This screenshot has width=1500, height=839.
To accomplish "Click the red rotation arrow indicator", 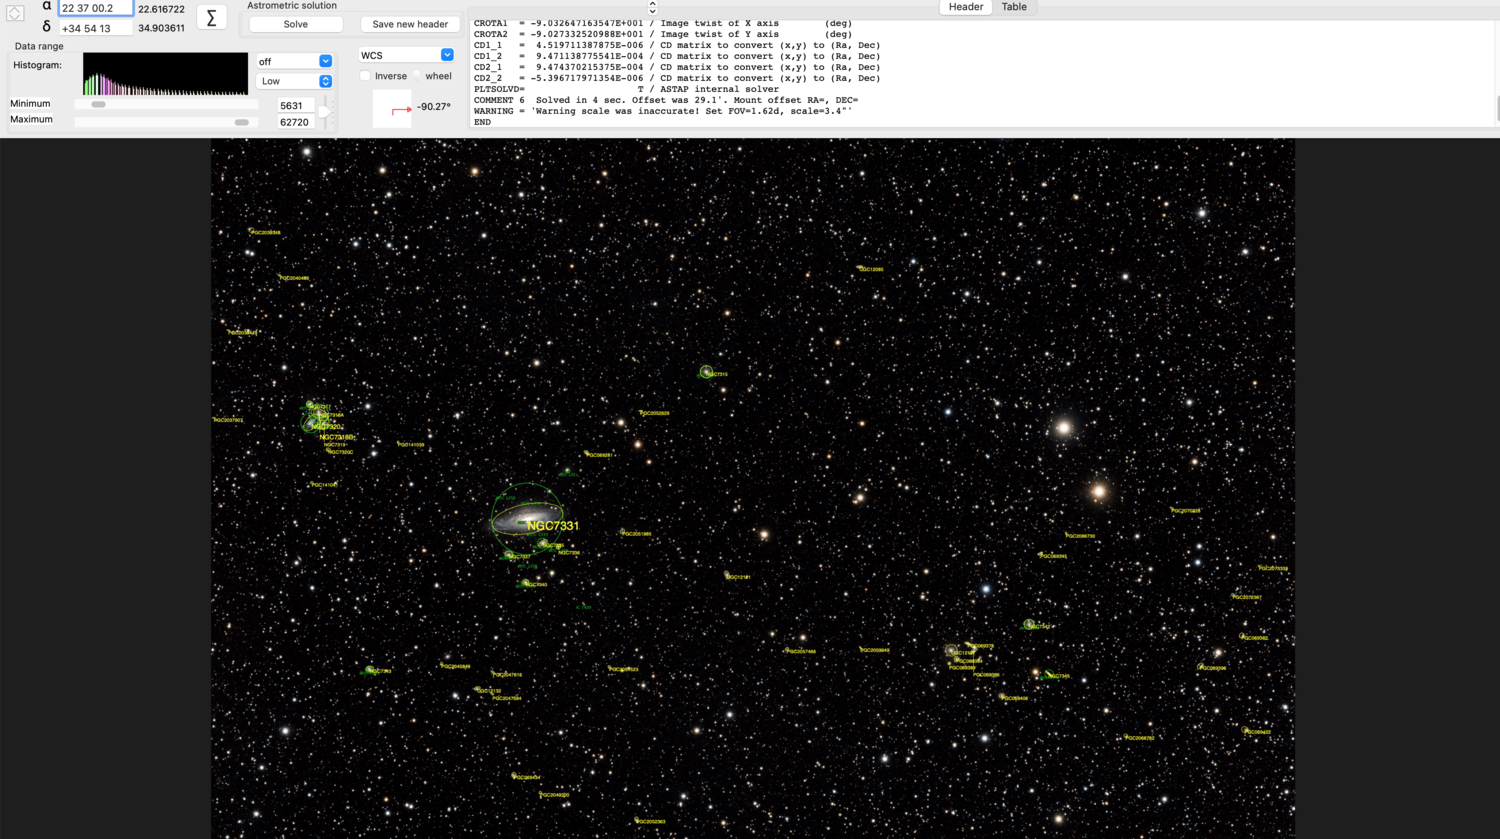I will [x=401, y=109].
